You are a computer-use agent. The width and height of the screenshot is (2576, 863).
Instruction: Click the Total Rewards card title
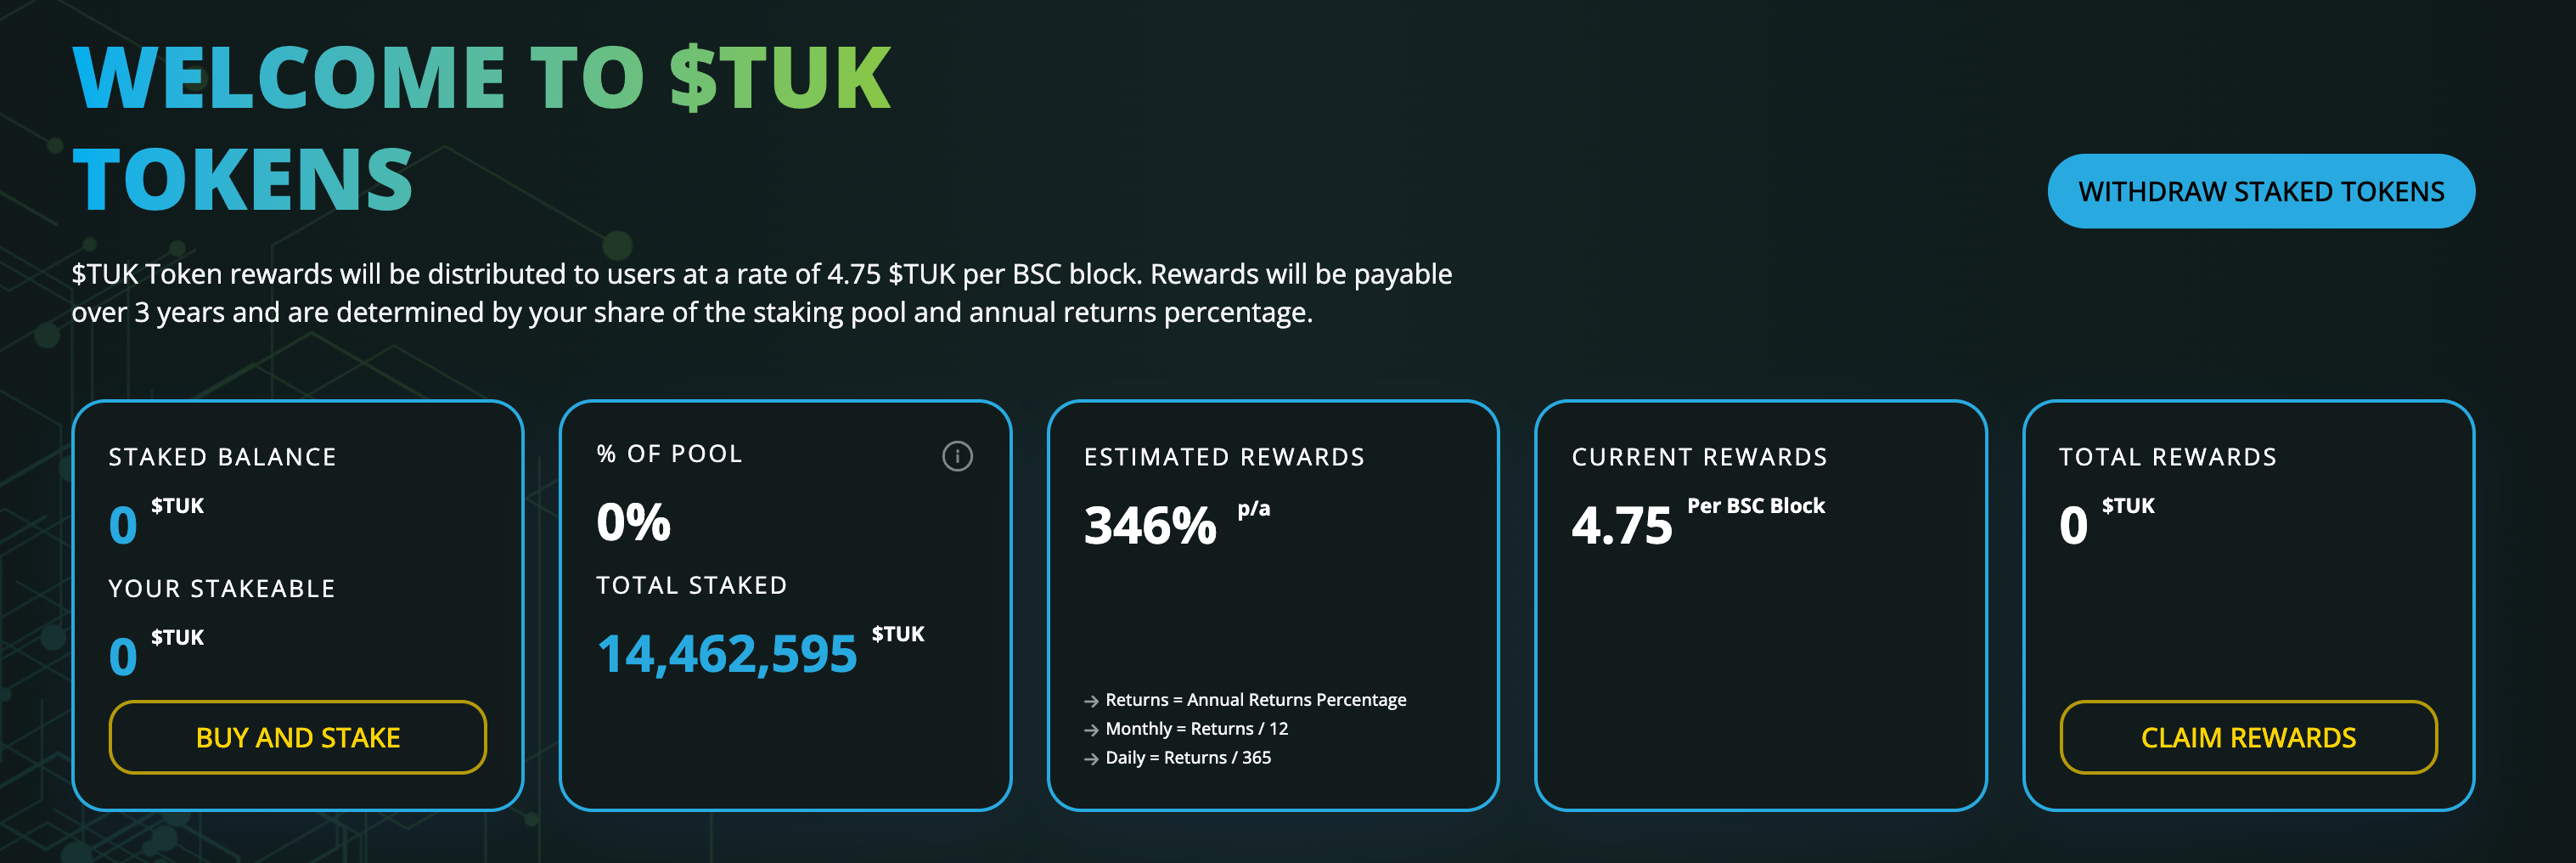(x=2167, y=457)
